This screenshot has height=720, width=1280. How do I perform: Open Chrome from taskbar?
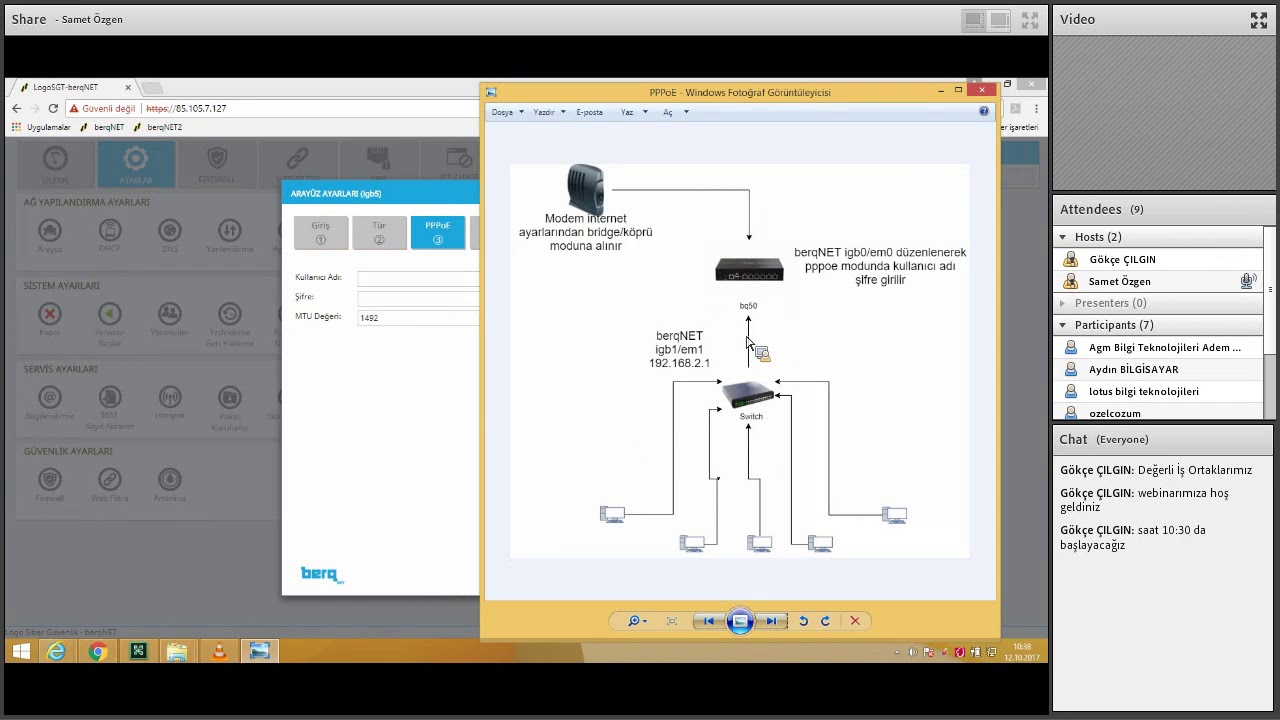coord(97,651)
